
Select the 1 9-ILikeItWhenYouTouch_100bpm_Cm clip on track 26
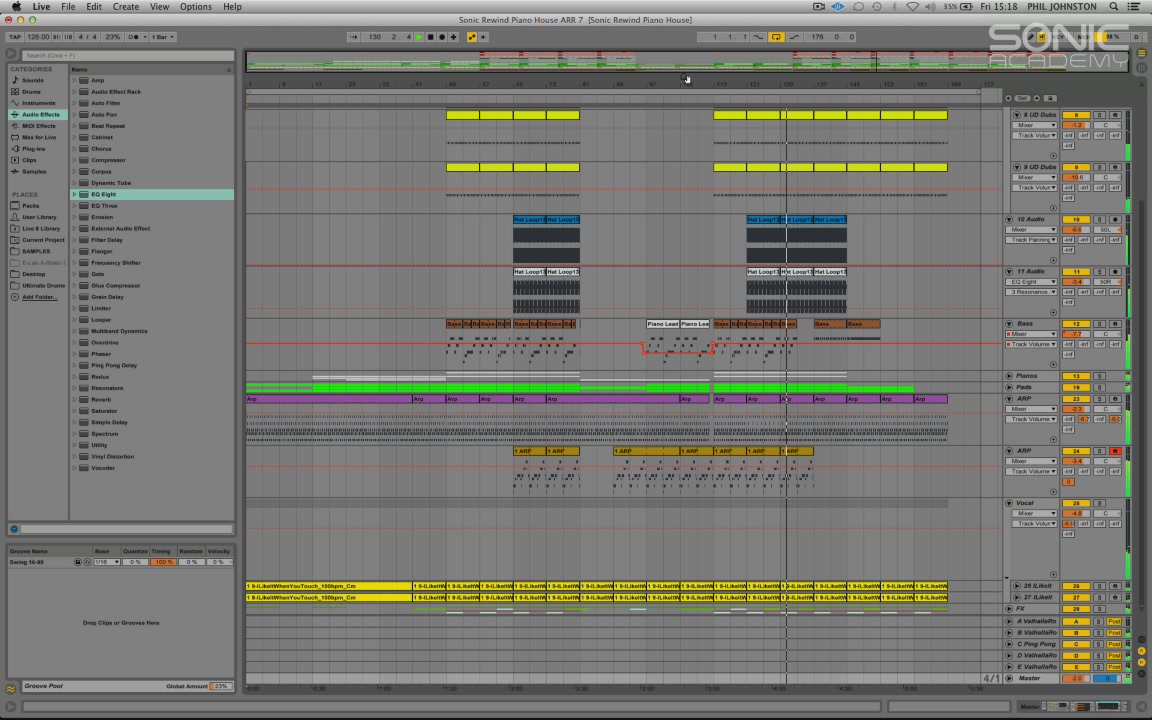[x=329, y=586]
